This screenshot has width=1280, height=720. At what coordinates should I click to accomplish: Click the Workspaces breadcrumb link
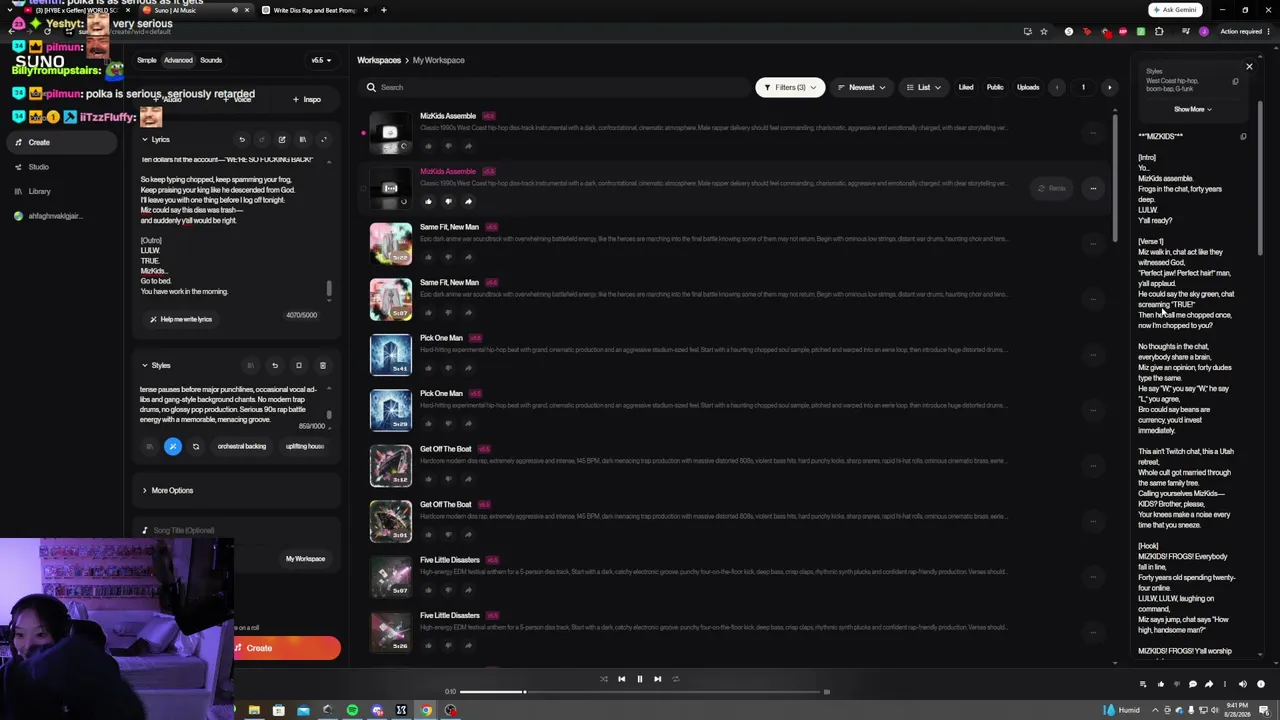point(379,60)
